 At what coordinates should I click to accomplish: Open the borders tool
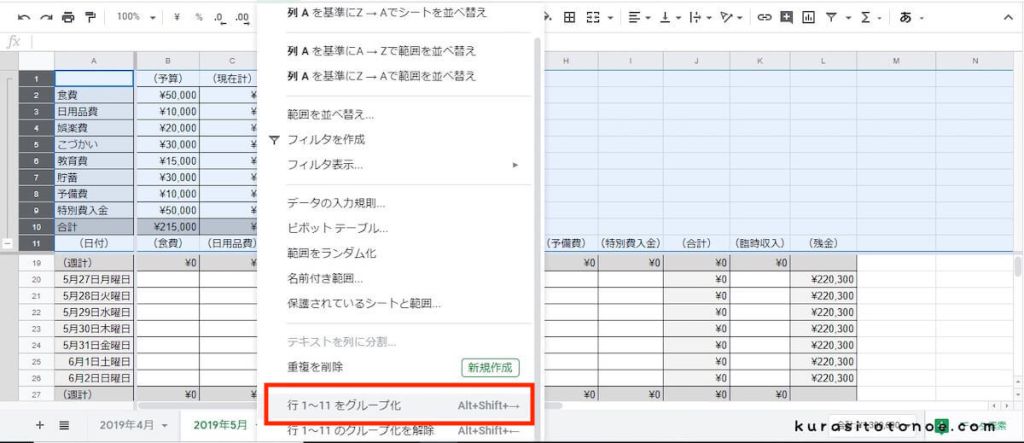click(569, 18)
